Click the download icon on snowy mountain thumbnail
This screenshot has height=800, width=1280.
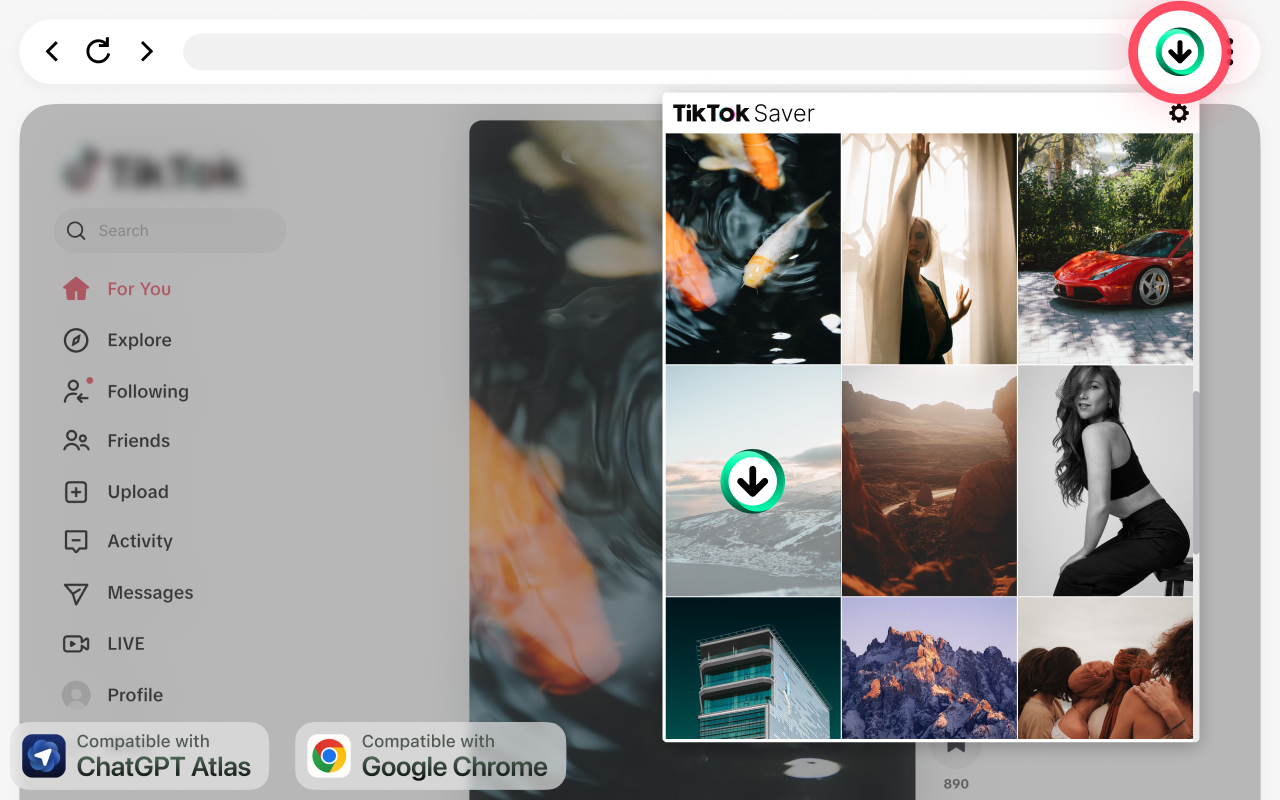coord(753,481)
